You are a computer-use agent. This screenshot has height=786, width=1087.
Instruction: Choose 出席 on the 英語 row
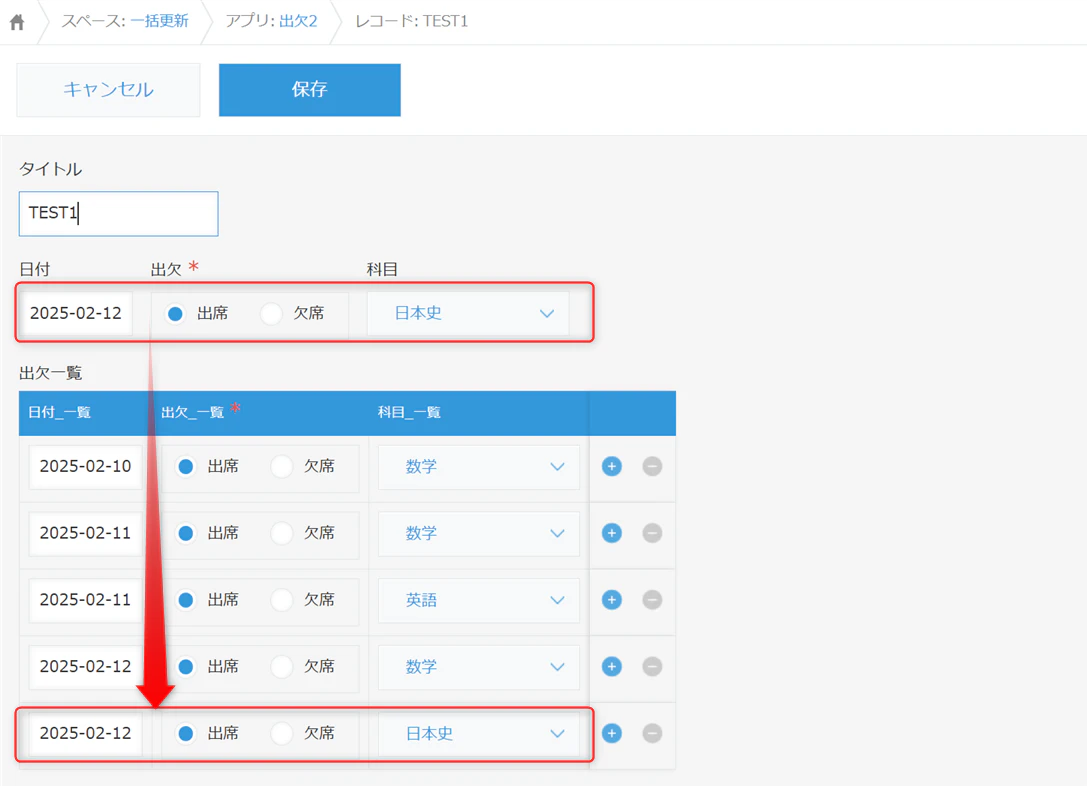pyautogui.click(x=186, y=600)
